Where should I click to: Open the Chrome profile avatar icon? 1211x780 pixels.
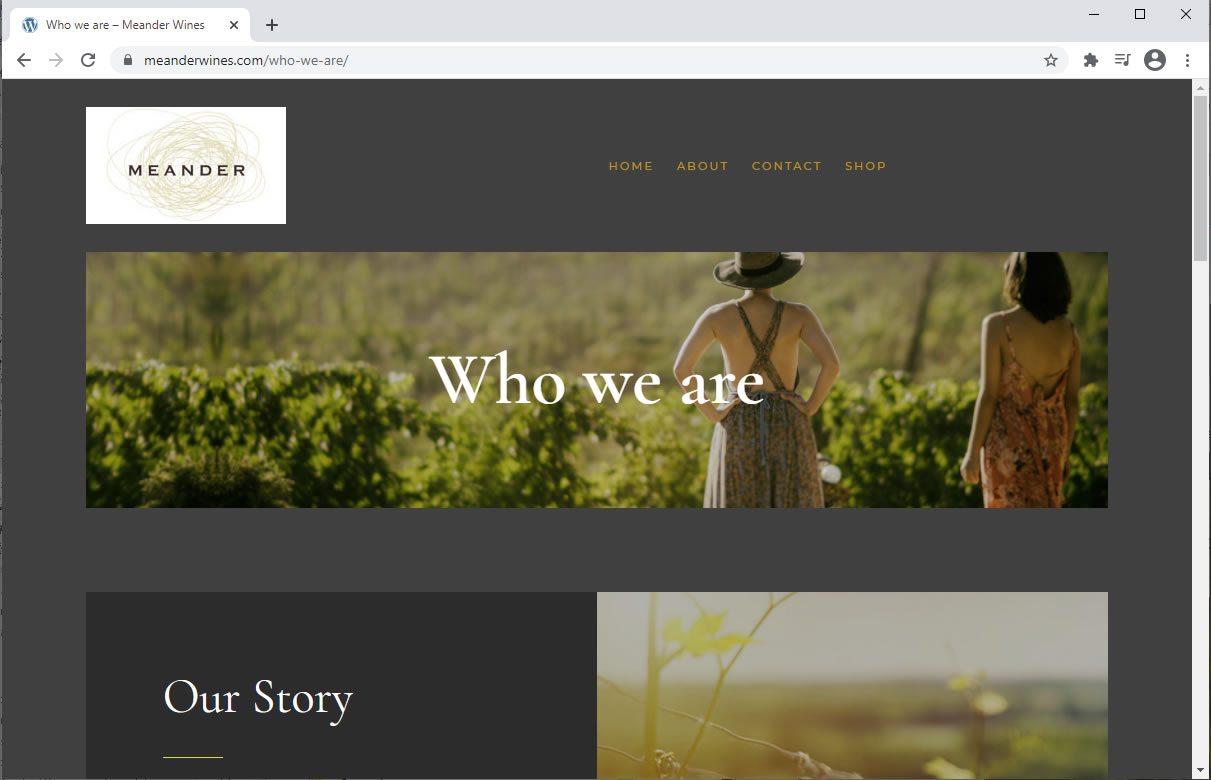1155,60
